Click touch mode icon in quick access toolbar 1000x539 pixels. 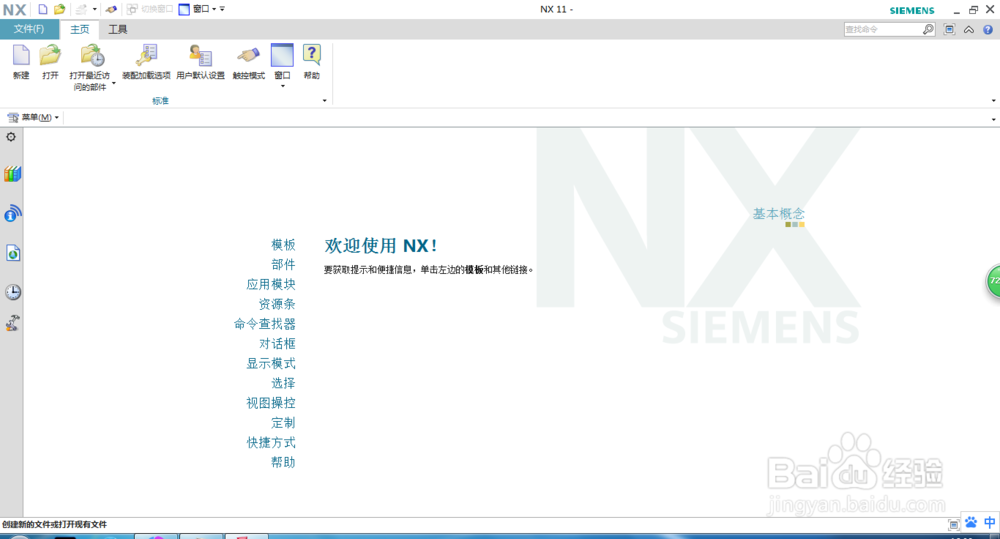111,10
